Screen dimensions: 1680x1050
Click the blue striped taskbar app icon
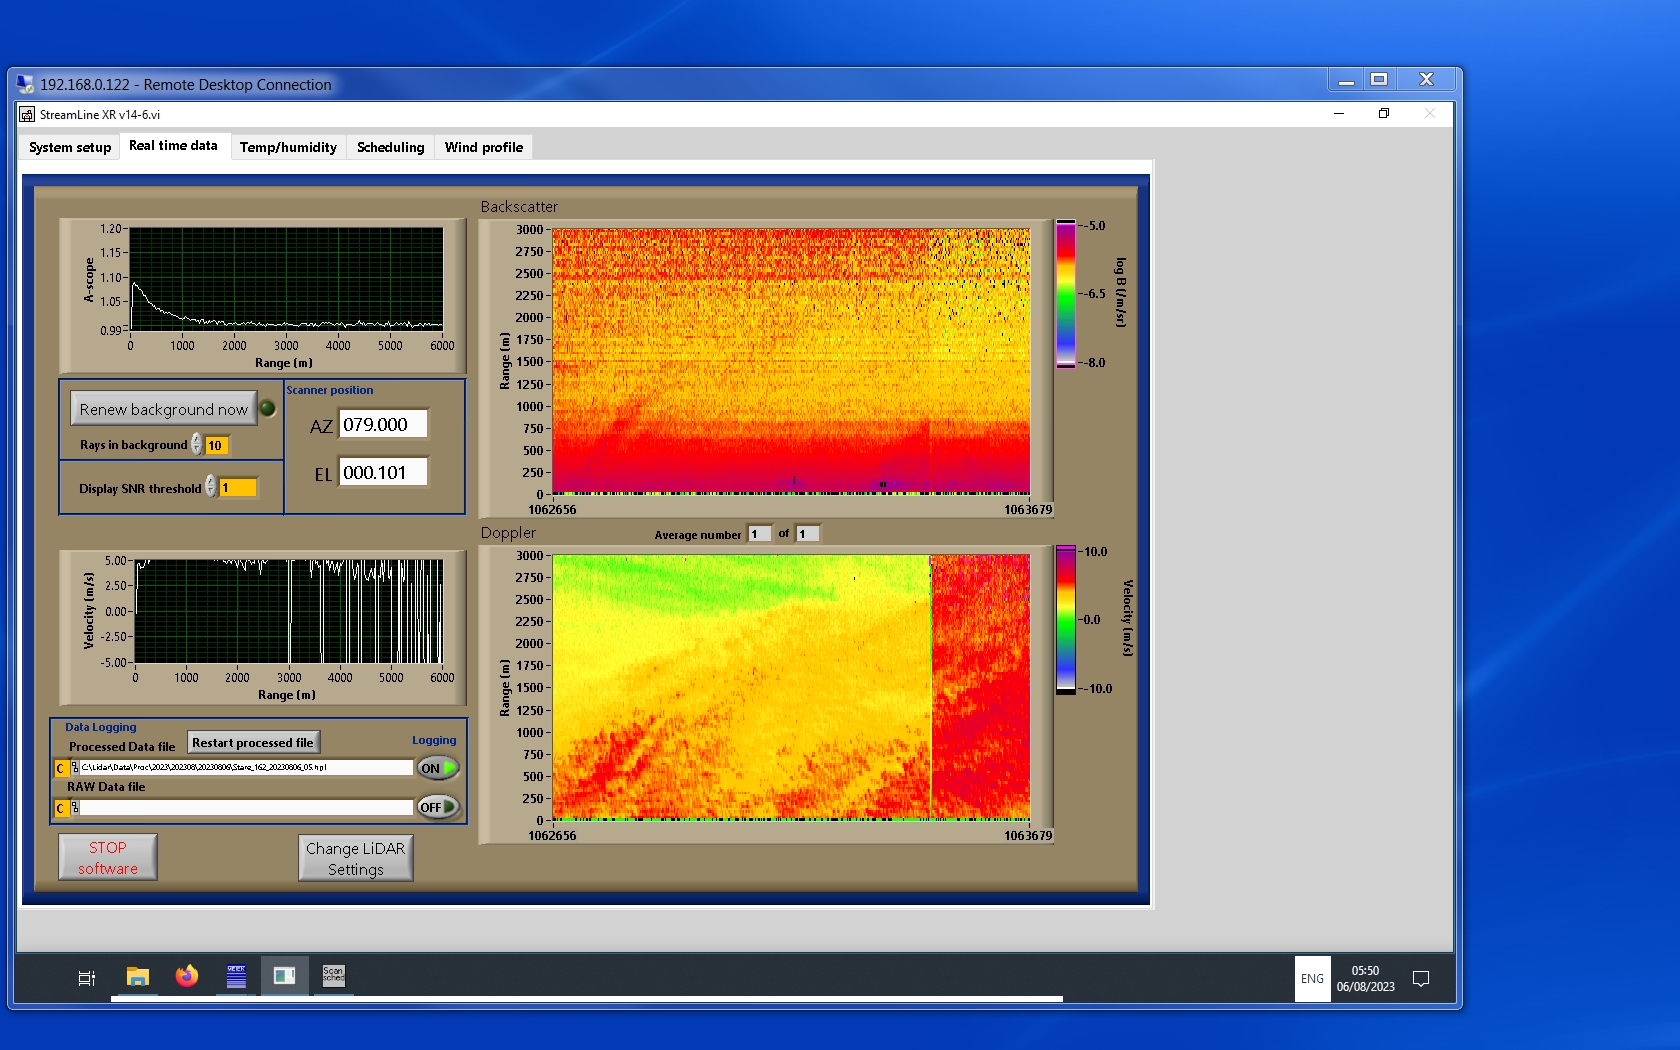point(236,976)
